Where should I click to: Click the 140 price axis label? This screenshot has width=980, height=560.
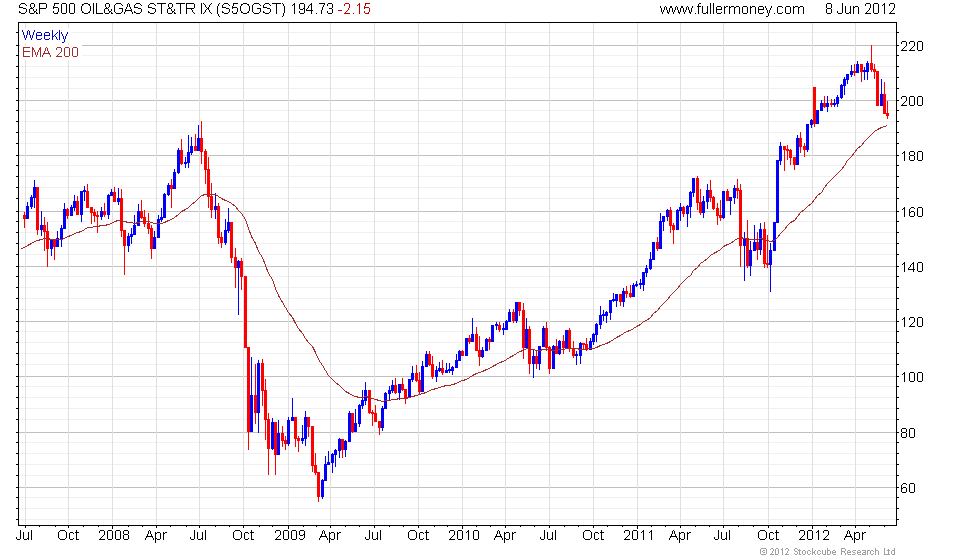pos(912,267)
